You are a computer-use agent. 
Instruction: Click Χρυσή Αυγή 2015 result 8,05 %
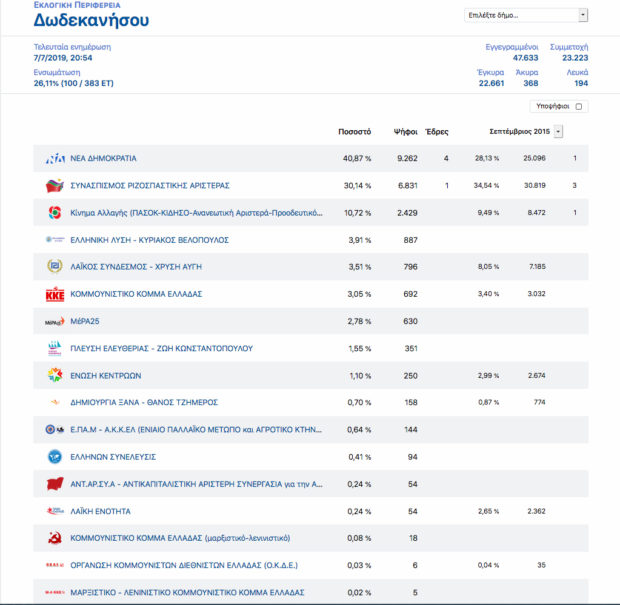488,267
